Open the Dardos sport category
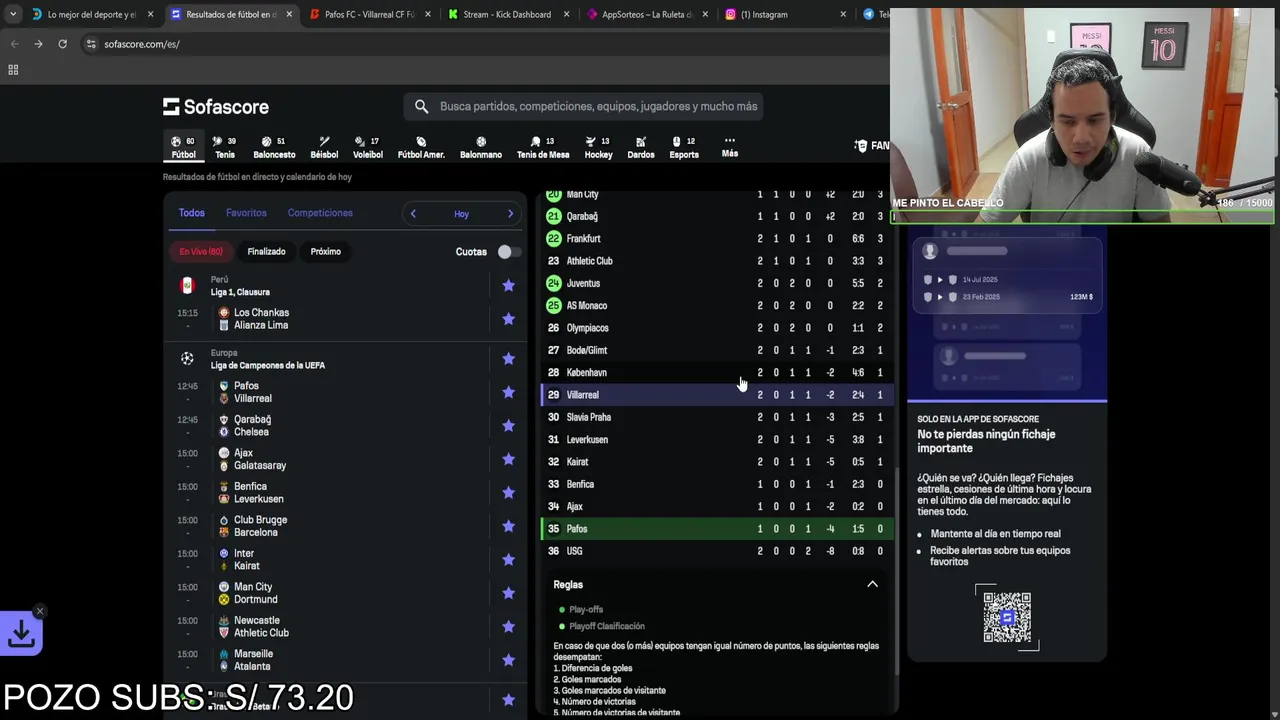The height and width of the screenshot is (720, 1280). [641, 147]
